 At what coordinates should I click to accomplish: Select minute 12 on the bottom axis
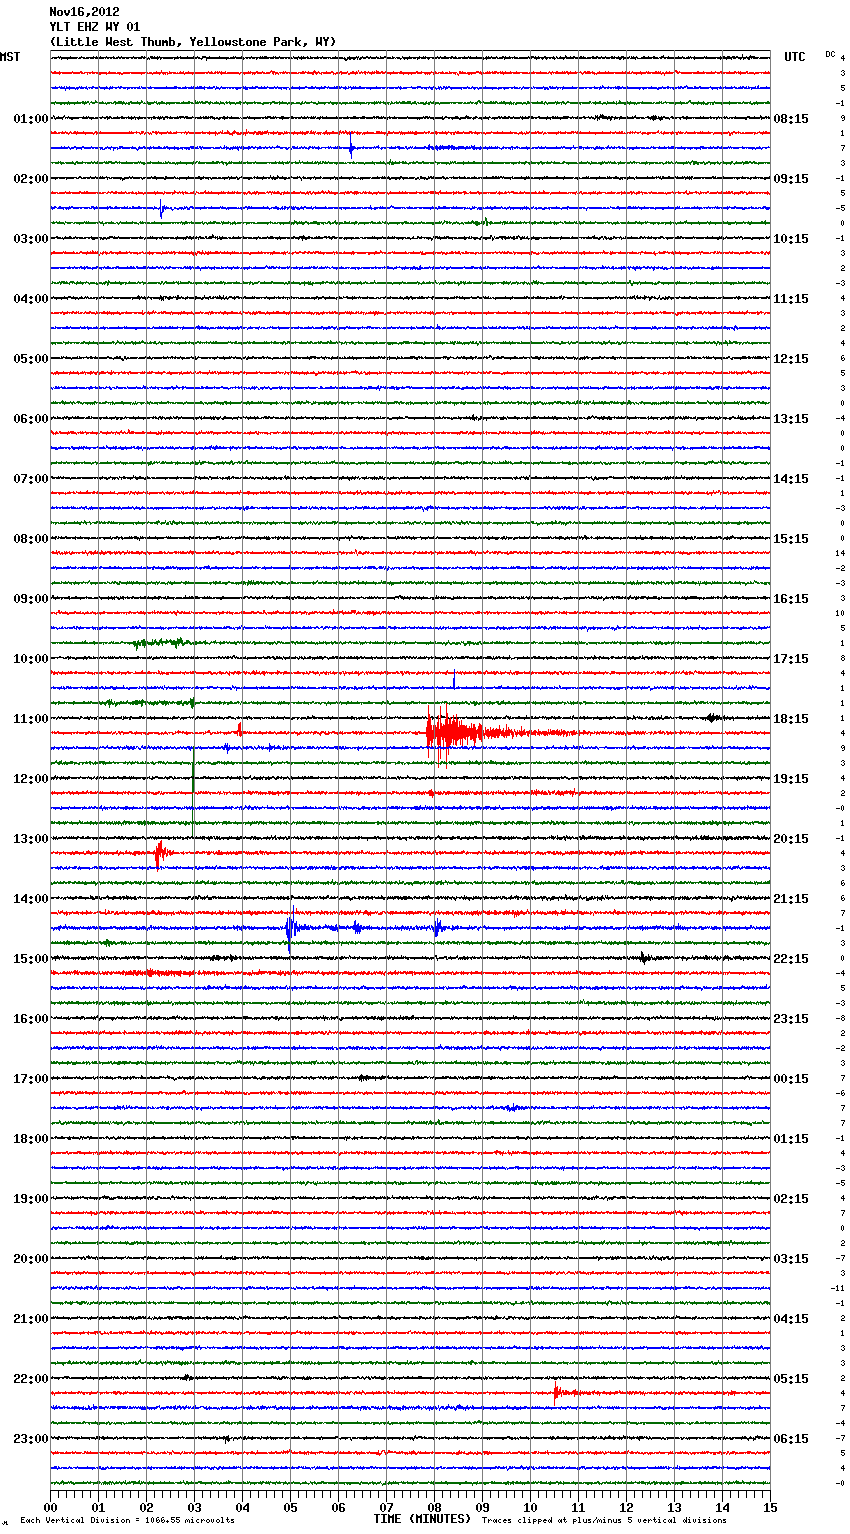point(626,1507)
